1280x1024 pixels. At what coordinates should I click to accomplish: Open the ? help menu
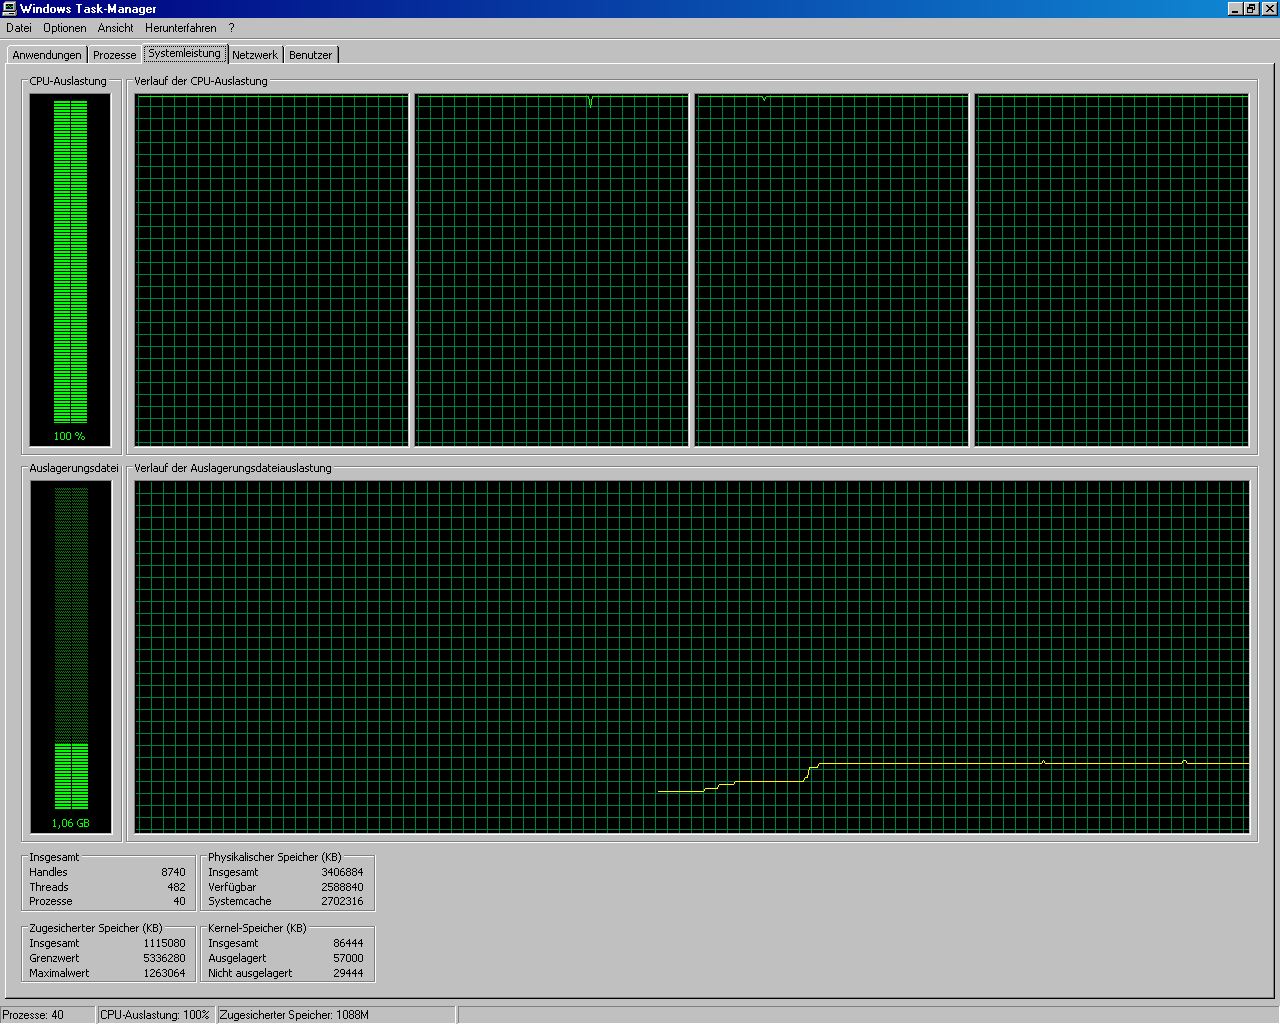click(x=231, y=28)
